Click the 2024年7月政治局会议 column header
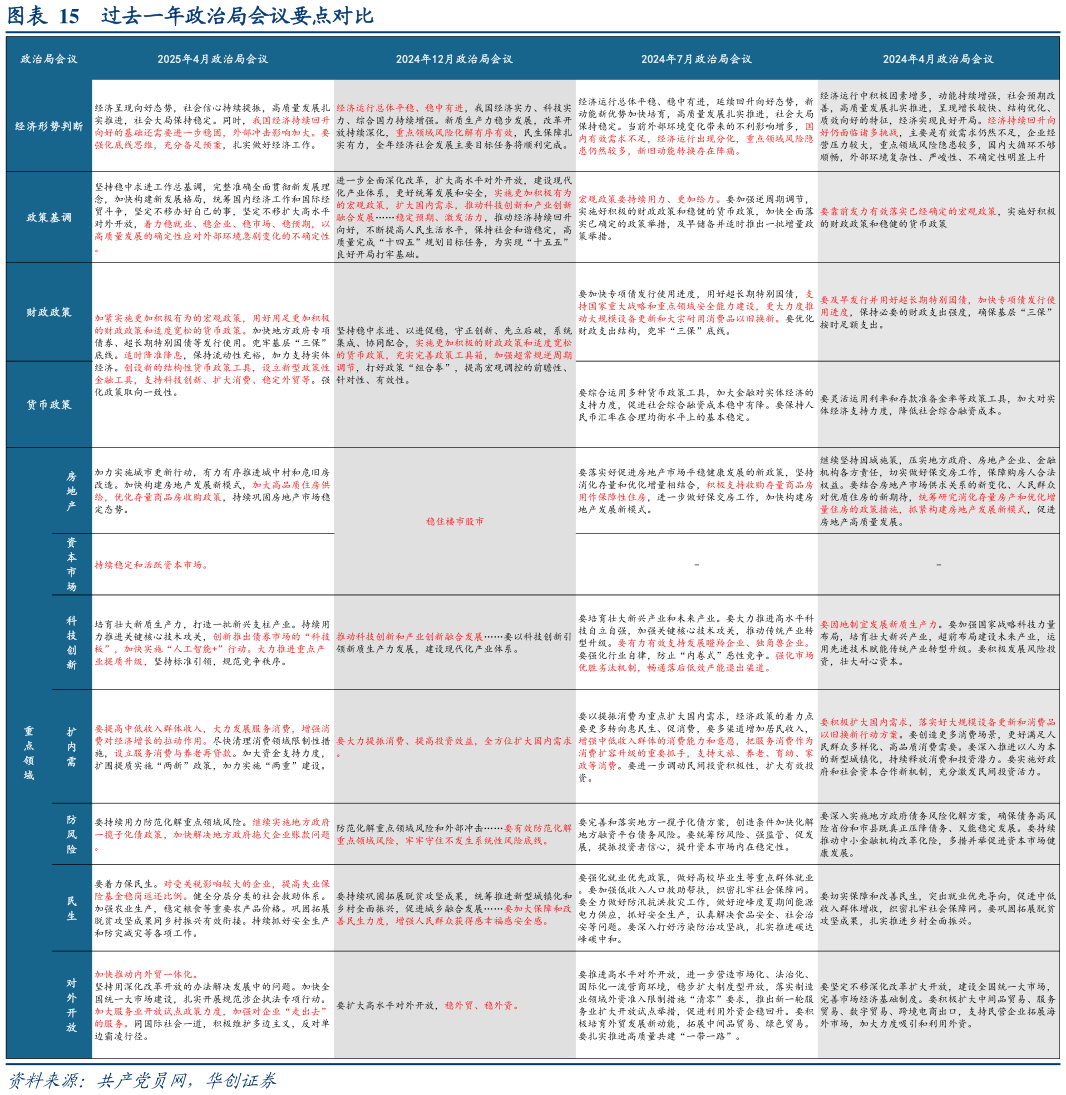 pos(696,59)
